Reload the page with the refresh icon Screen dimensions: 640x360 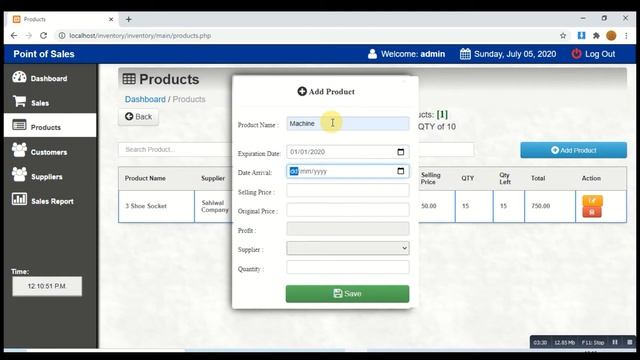(43, 36)
